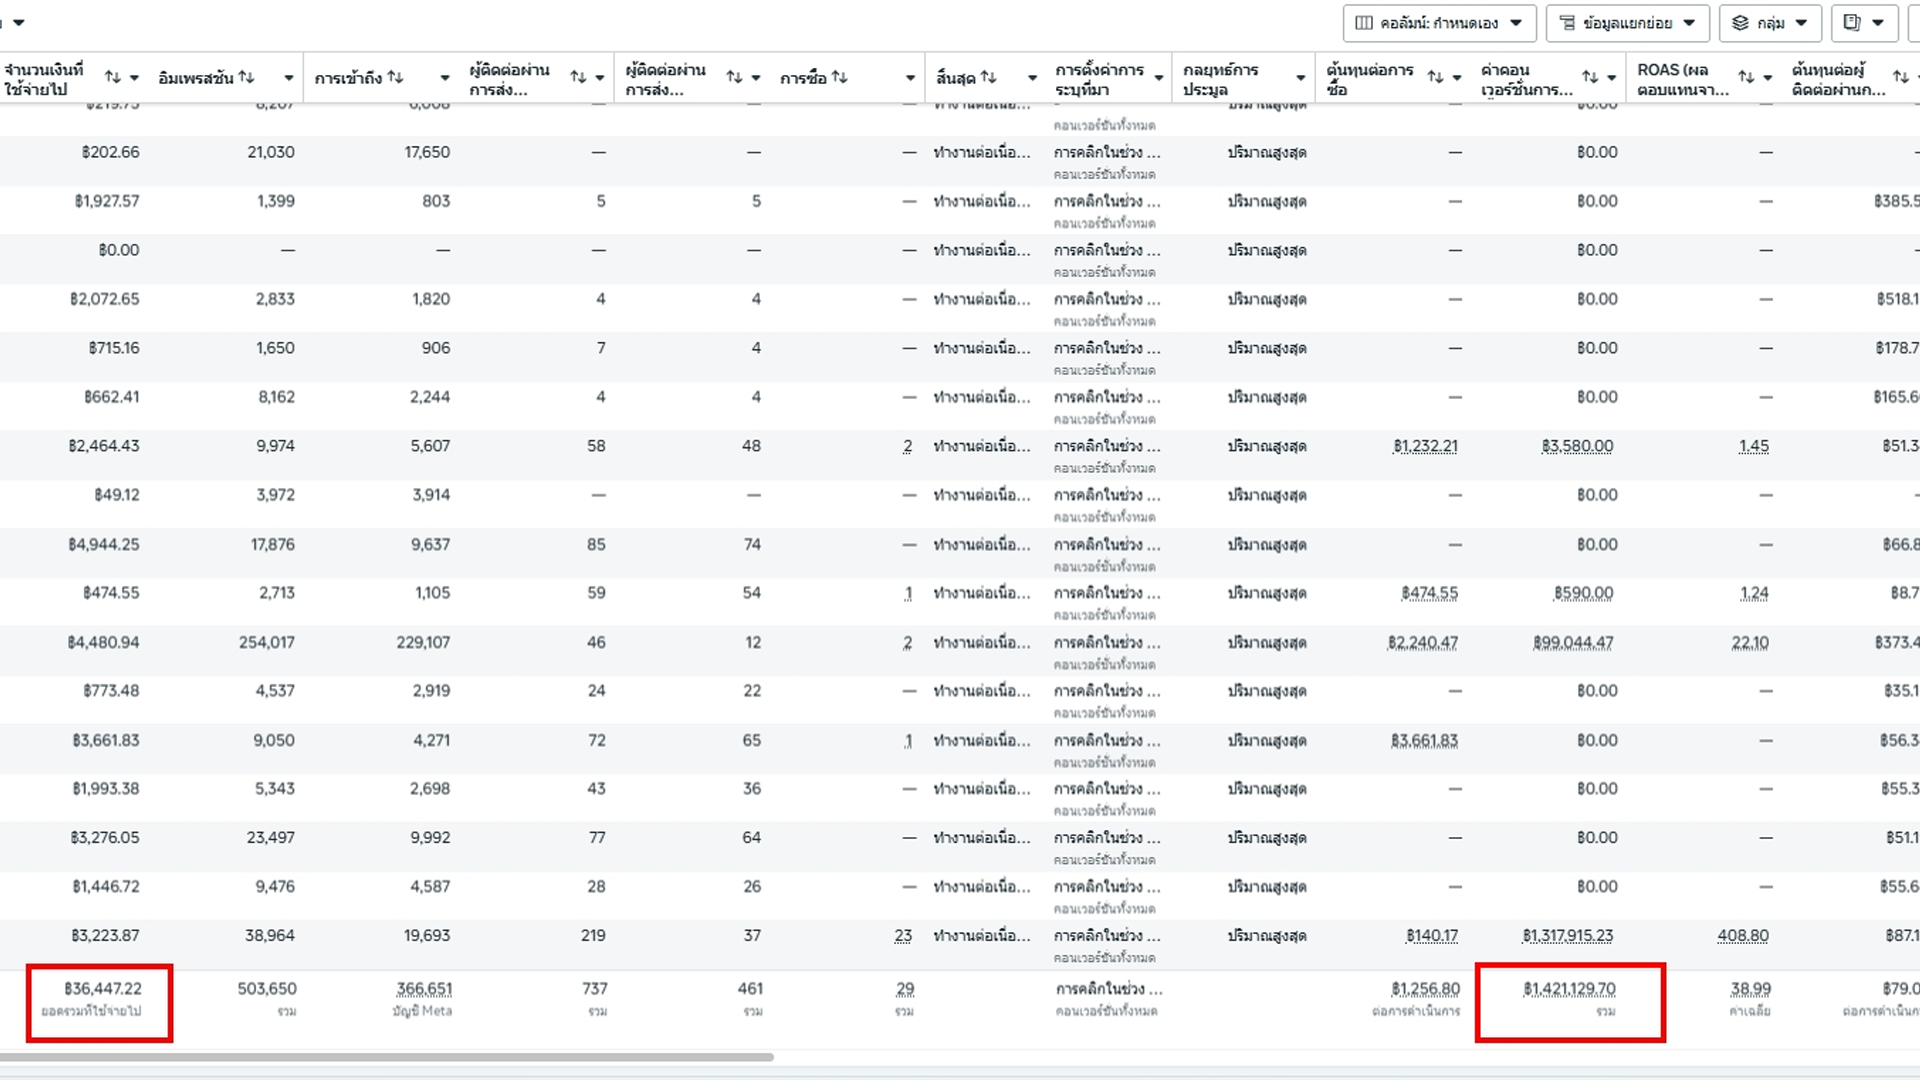Click the ฿1,317,915.23 conversion value
Viewport: 1920px width, 1080px height.
click(1567, 936)
